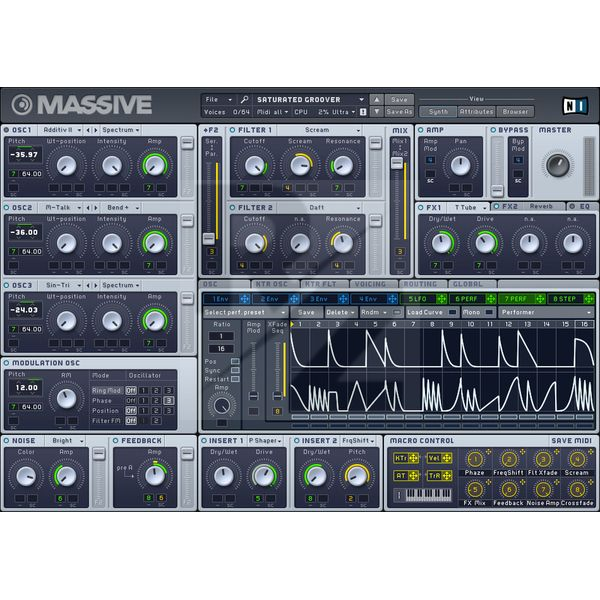Click the Filter 1 Cutoff knob
This screenshot has height=600, width=600.
tap(254, 166)
